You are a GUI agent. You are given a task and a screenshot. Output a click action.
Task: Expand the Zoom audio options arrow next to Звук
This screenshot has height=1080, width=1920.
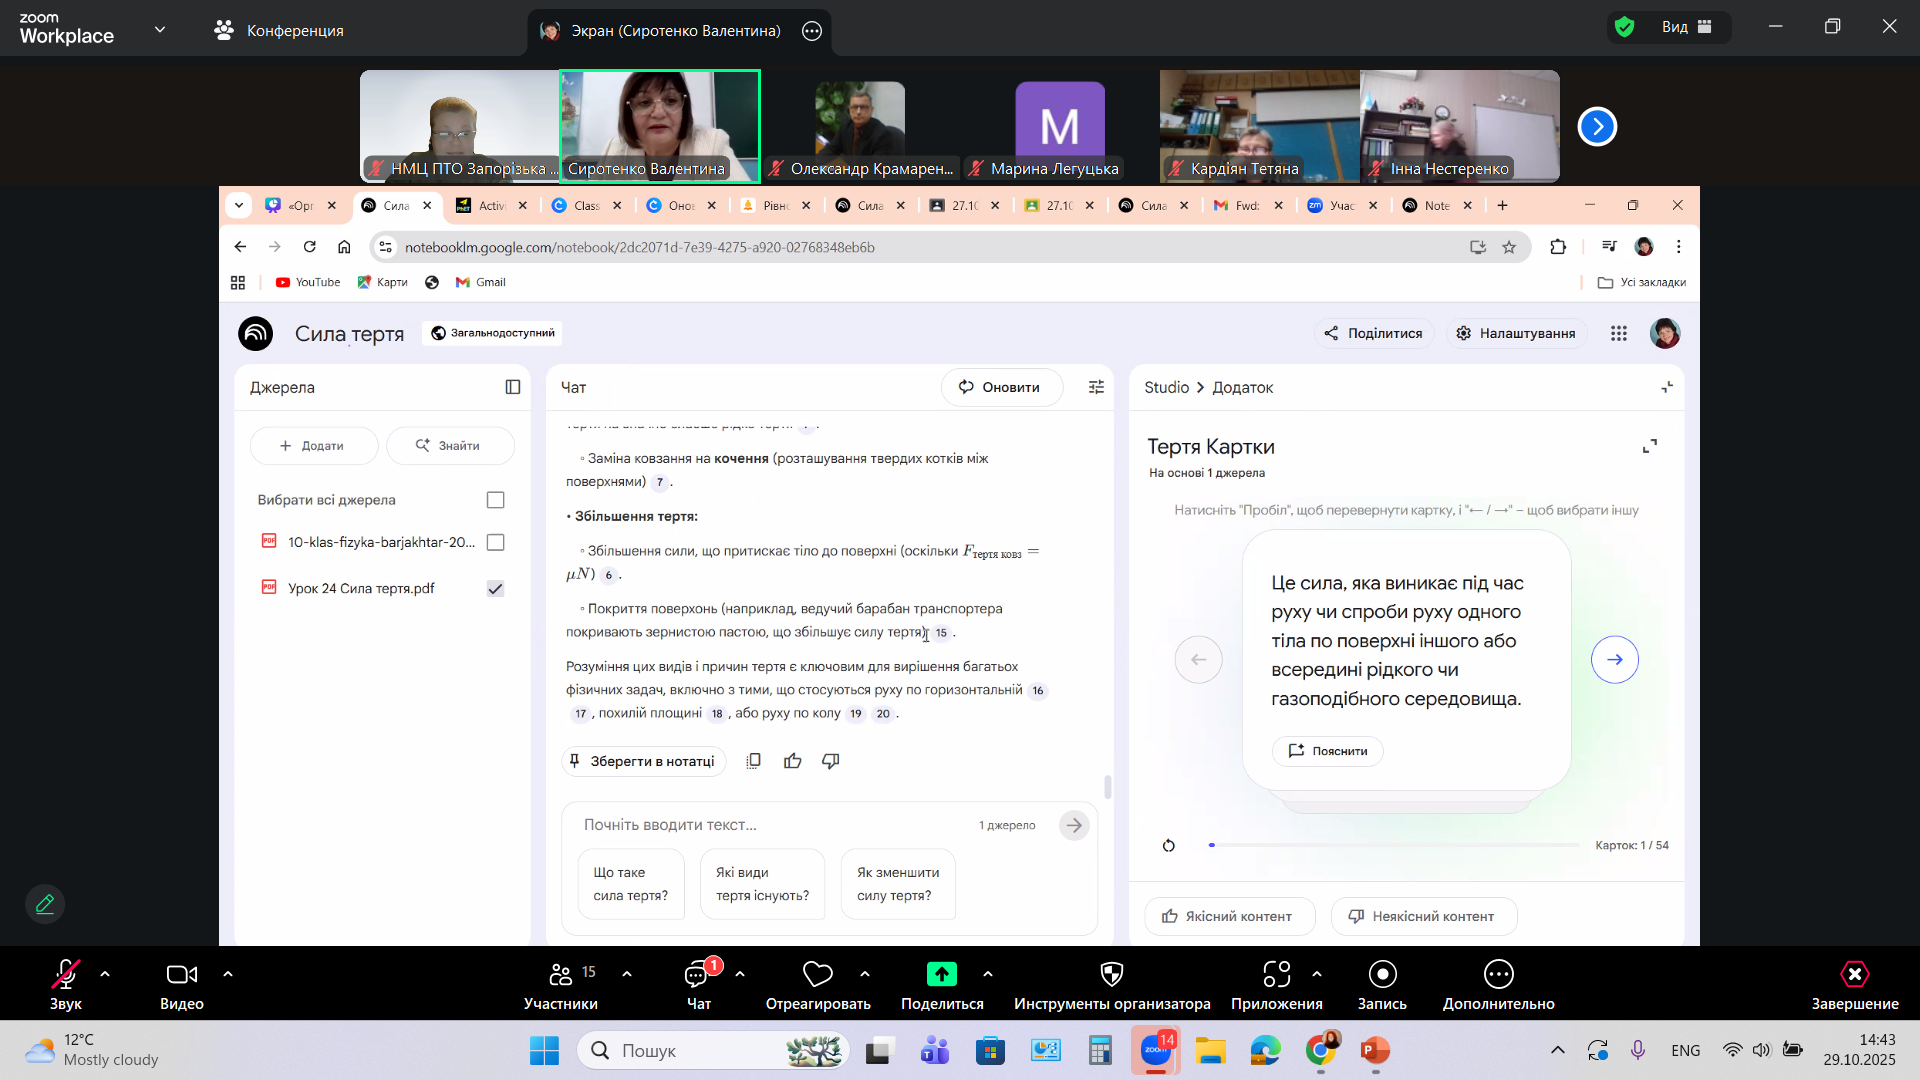[x=105, y=973]
